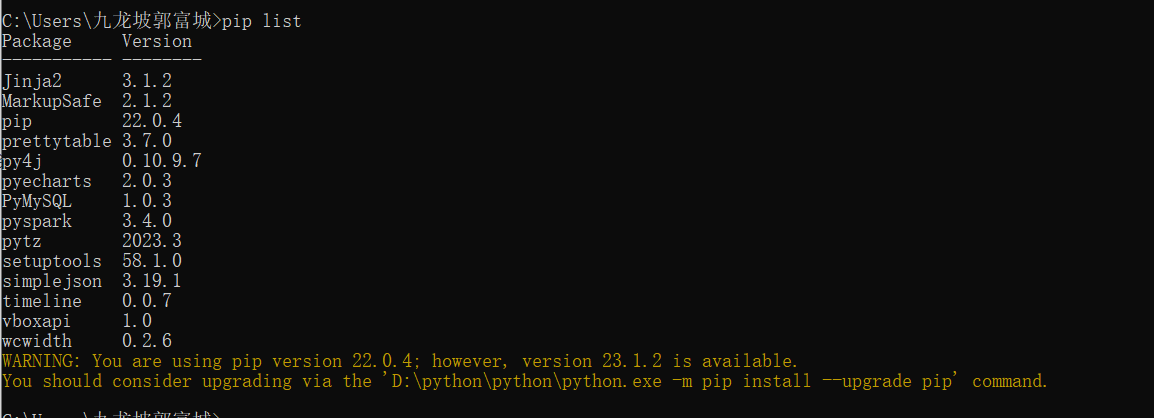Click the wcwidth version 0.2.6

click(147, 341)
